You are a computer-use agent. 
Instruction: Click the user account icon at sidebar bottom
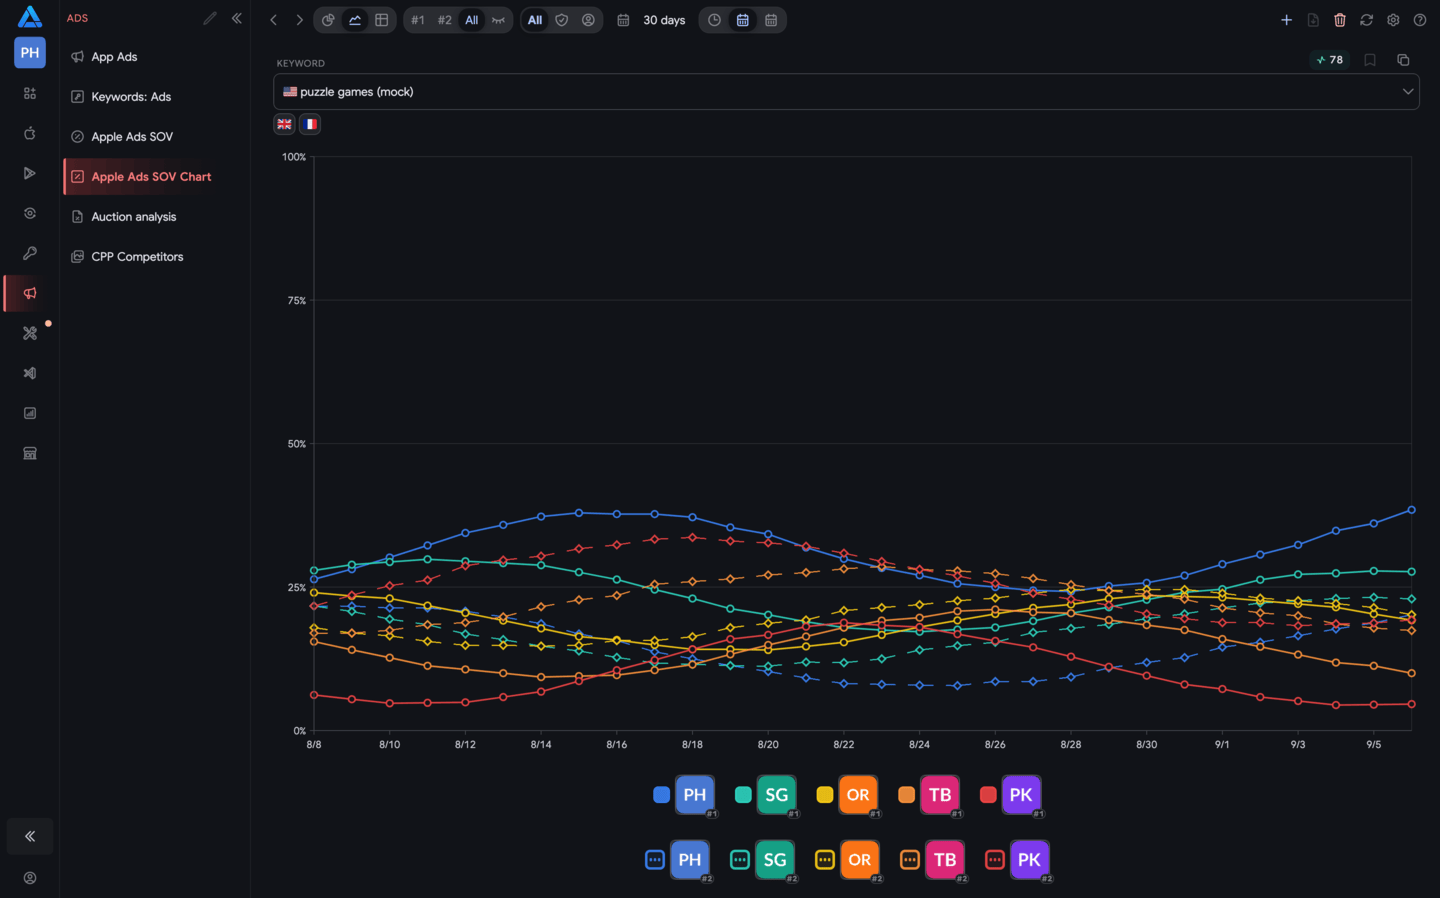(x=30, y=878)
